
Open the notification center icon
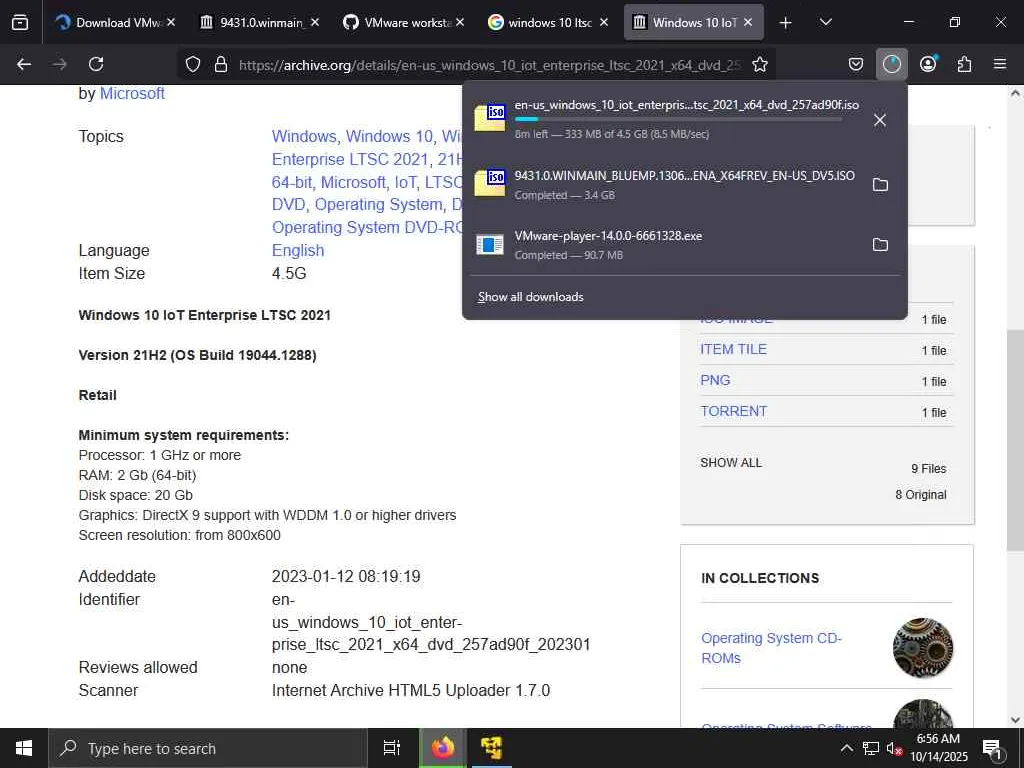[993, 749]
